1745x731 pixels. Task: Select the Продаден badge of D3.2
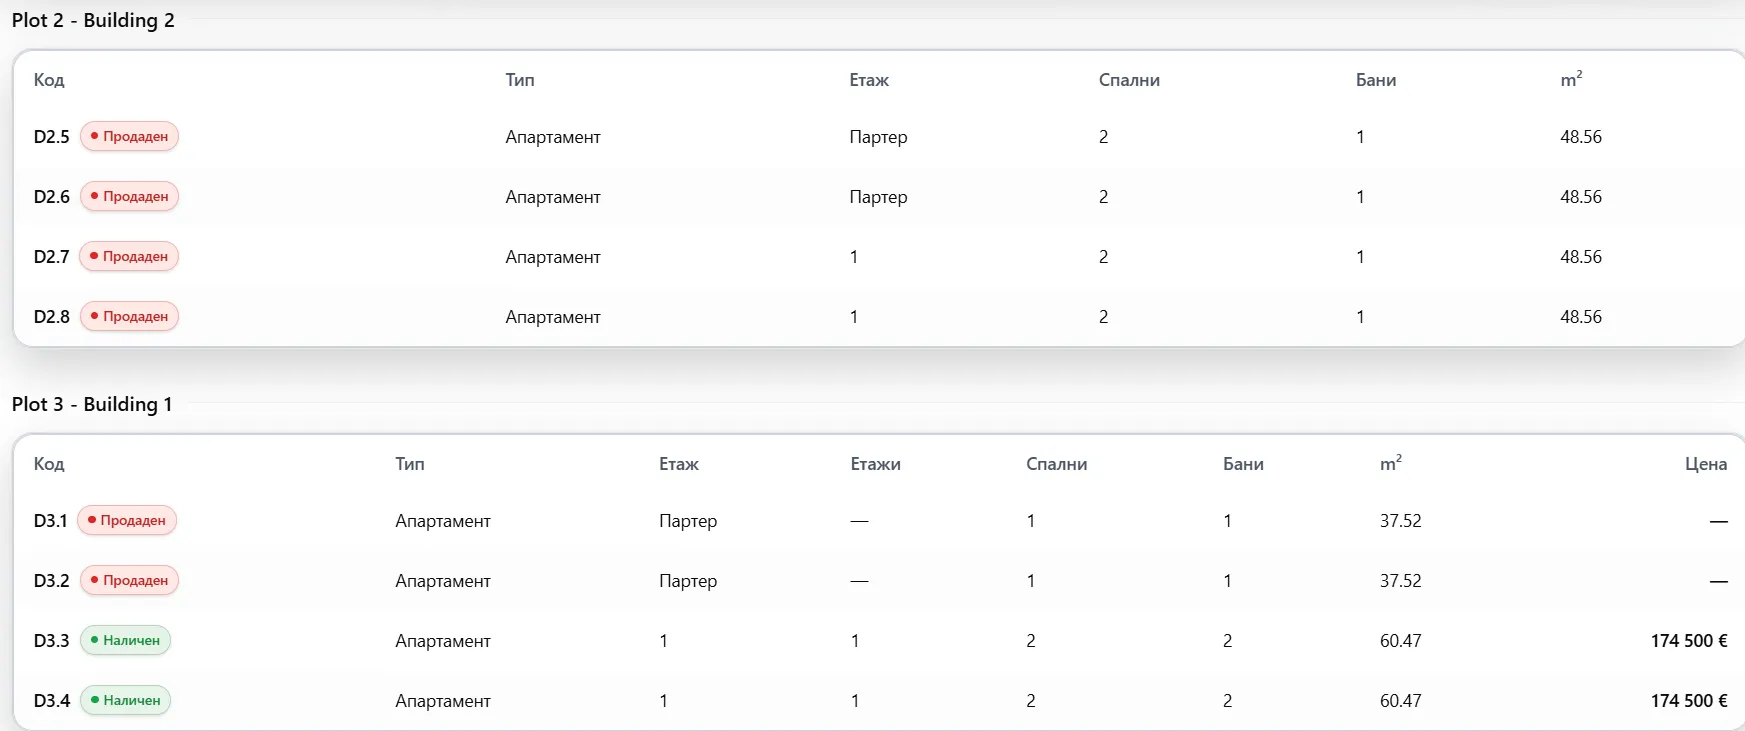point(129,581)
